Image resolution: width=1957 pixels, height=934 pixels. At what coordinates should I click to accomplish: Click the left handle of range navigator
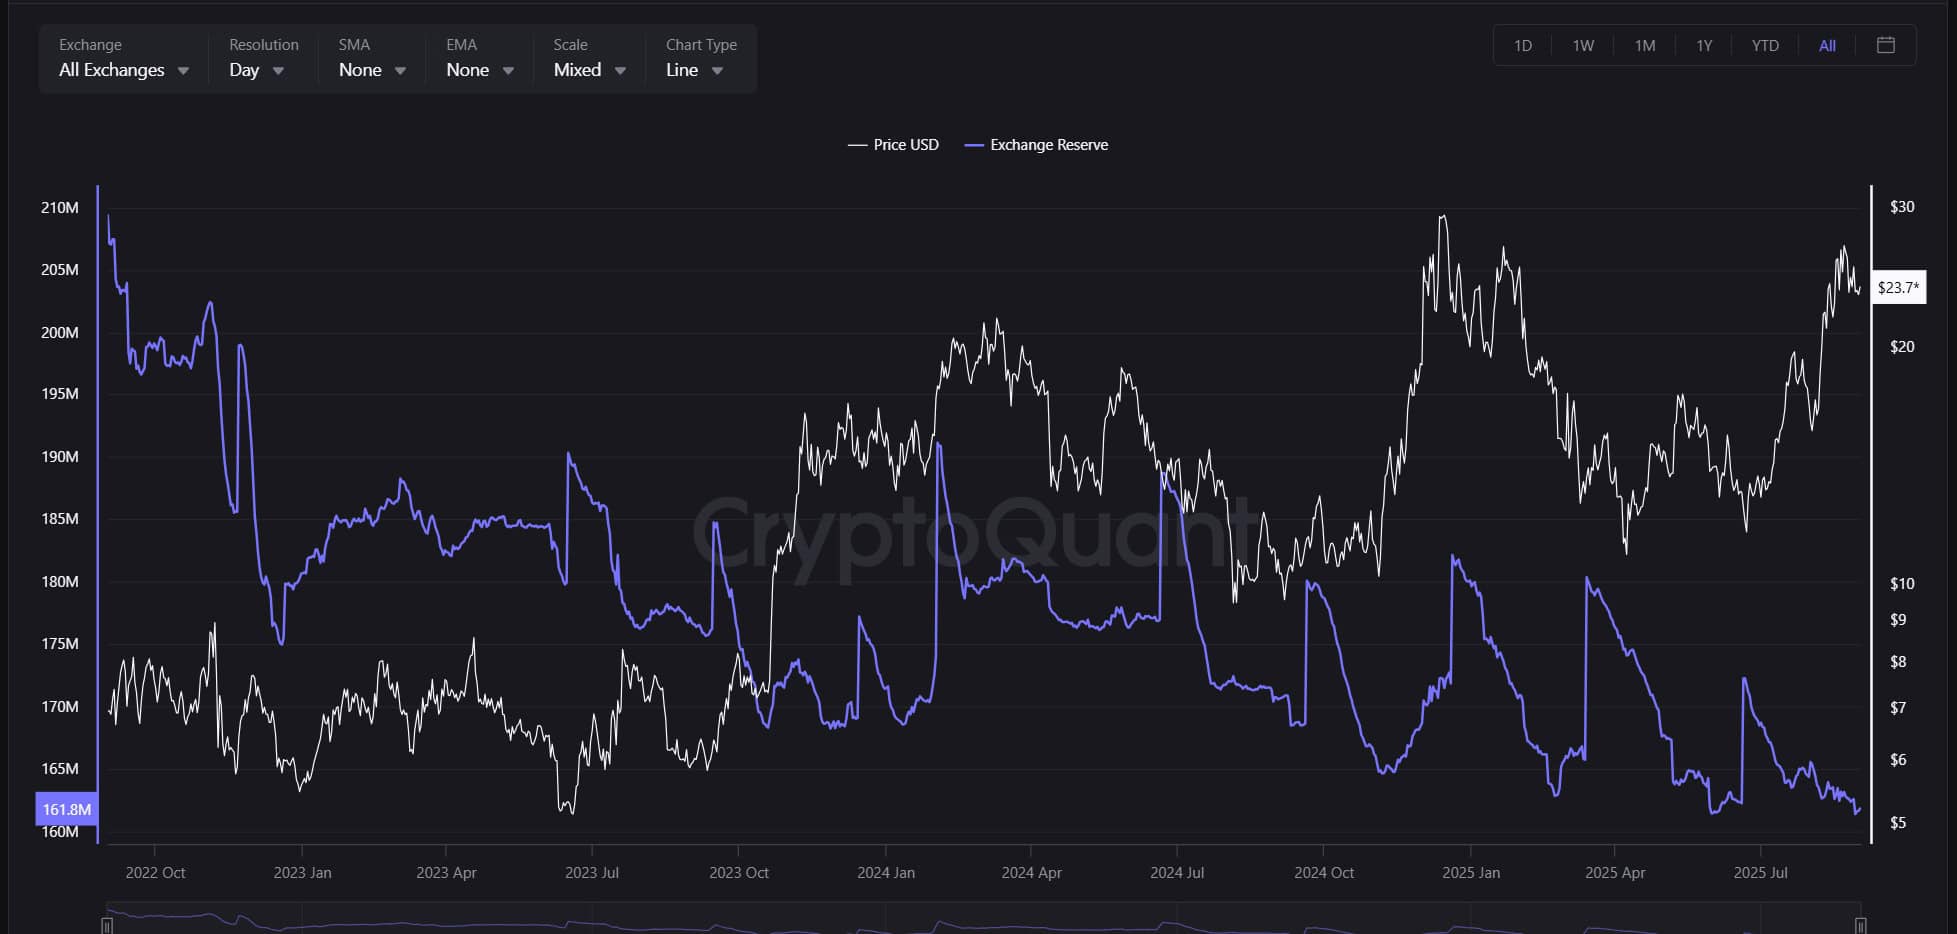point(107,925)
